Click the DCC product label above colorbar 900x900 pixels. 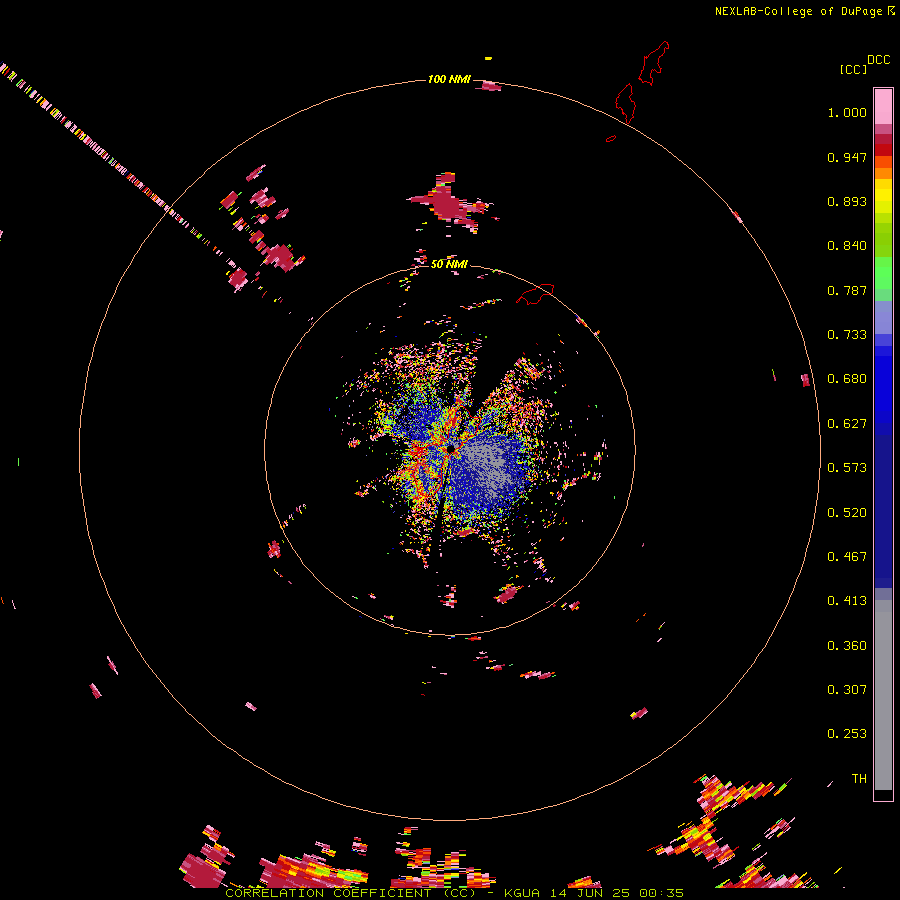click(878, 60)
